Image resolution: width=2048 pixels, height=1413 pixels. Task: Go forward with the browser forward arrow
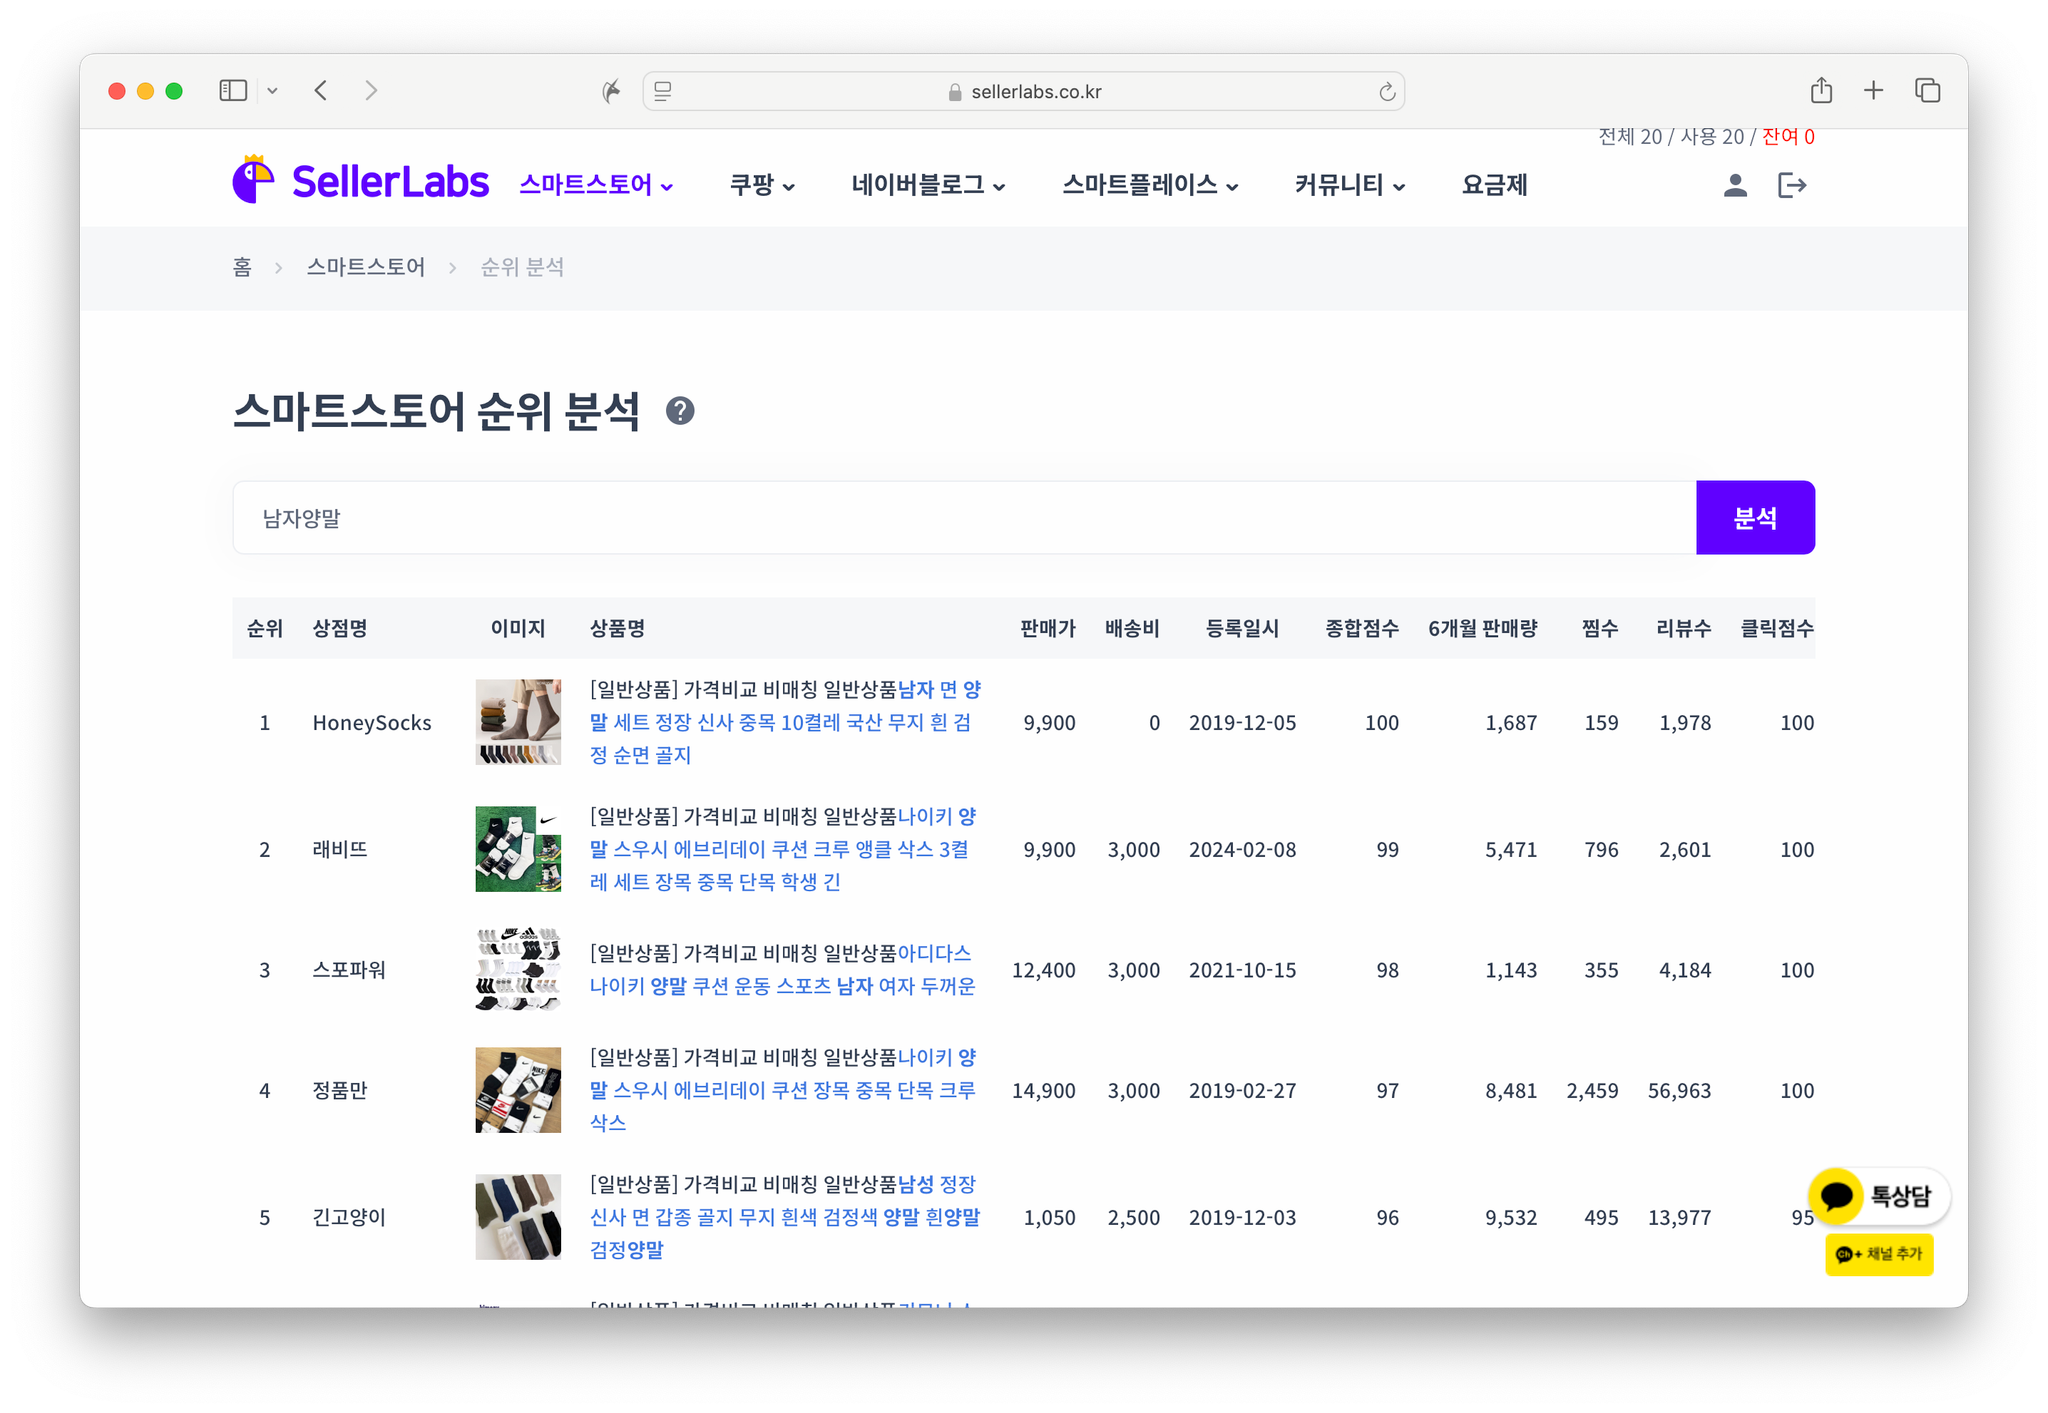click(x=371, y=91)
